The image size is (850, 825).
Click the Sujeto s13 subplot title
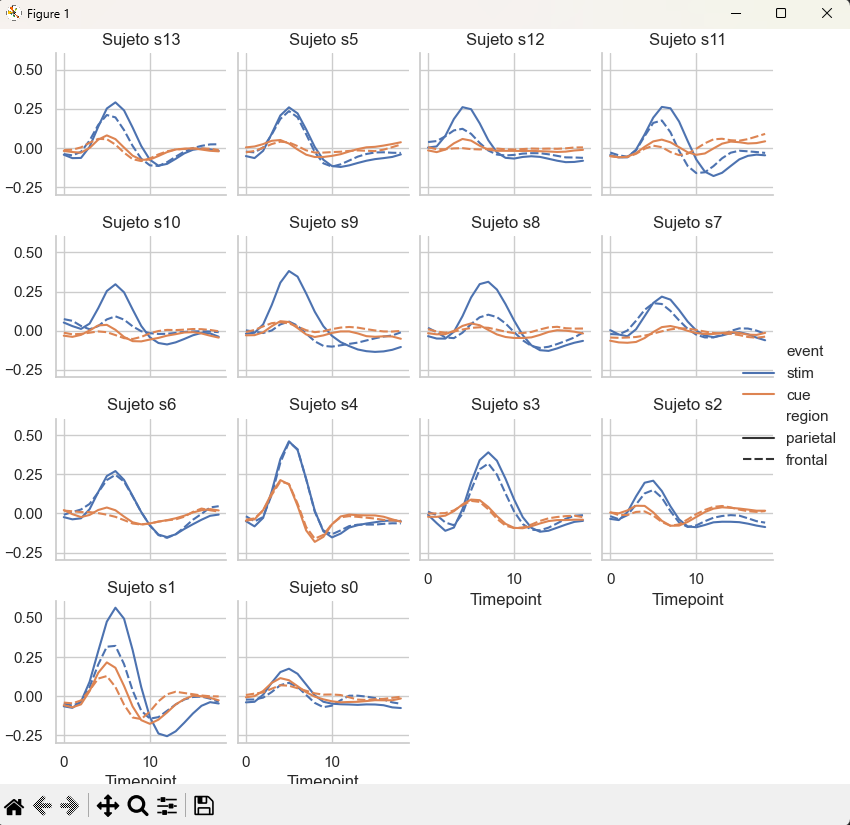click(x=142, y=40)
